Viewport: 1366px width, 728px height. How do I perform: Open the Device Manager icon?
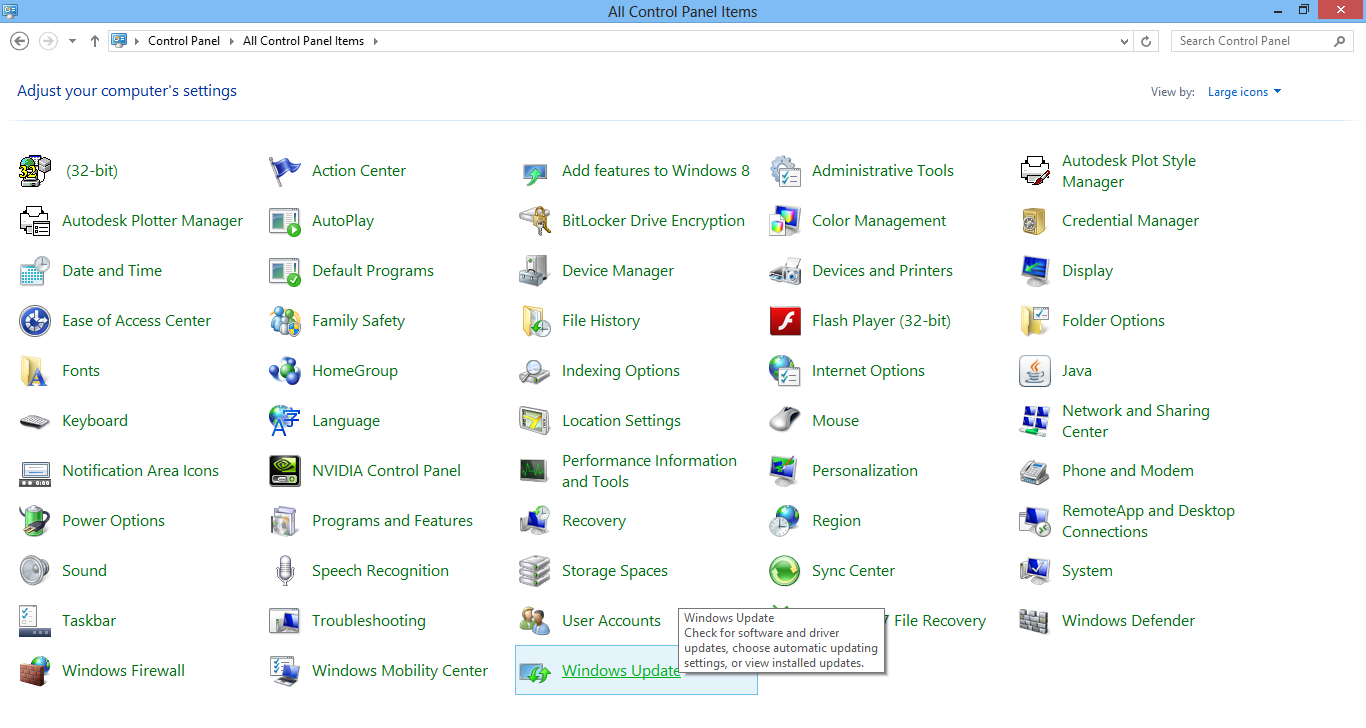click(x=534, y=271)
